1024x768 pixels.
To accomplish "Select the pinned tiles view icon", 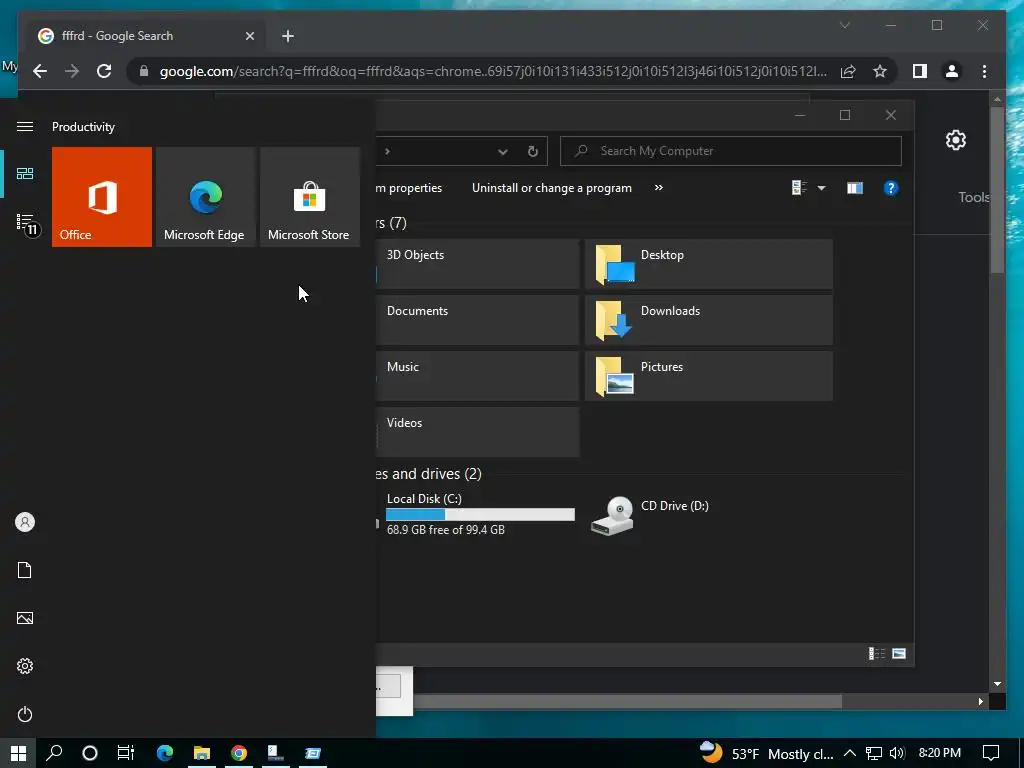I will coord(25,174).
